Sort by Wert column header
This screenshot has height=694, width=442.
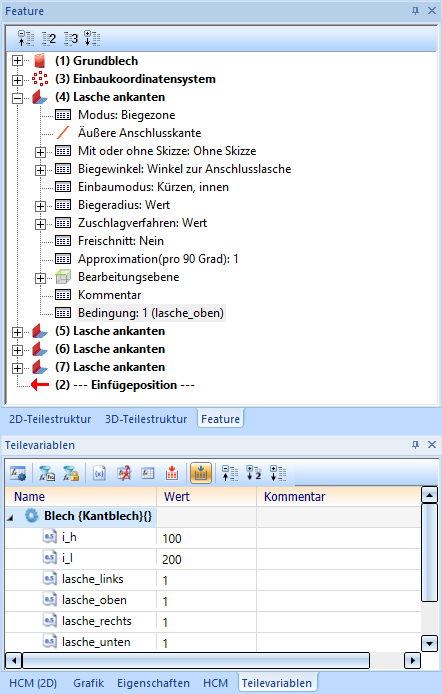tap(207, 496)
